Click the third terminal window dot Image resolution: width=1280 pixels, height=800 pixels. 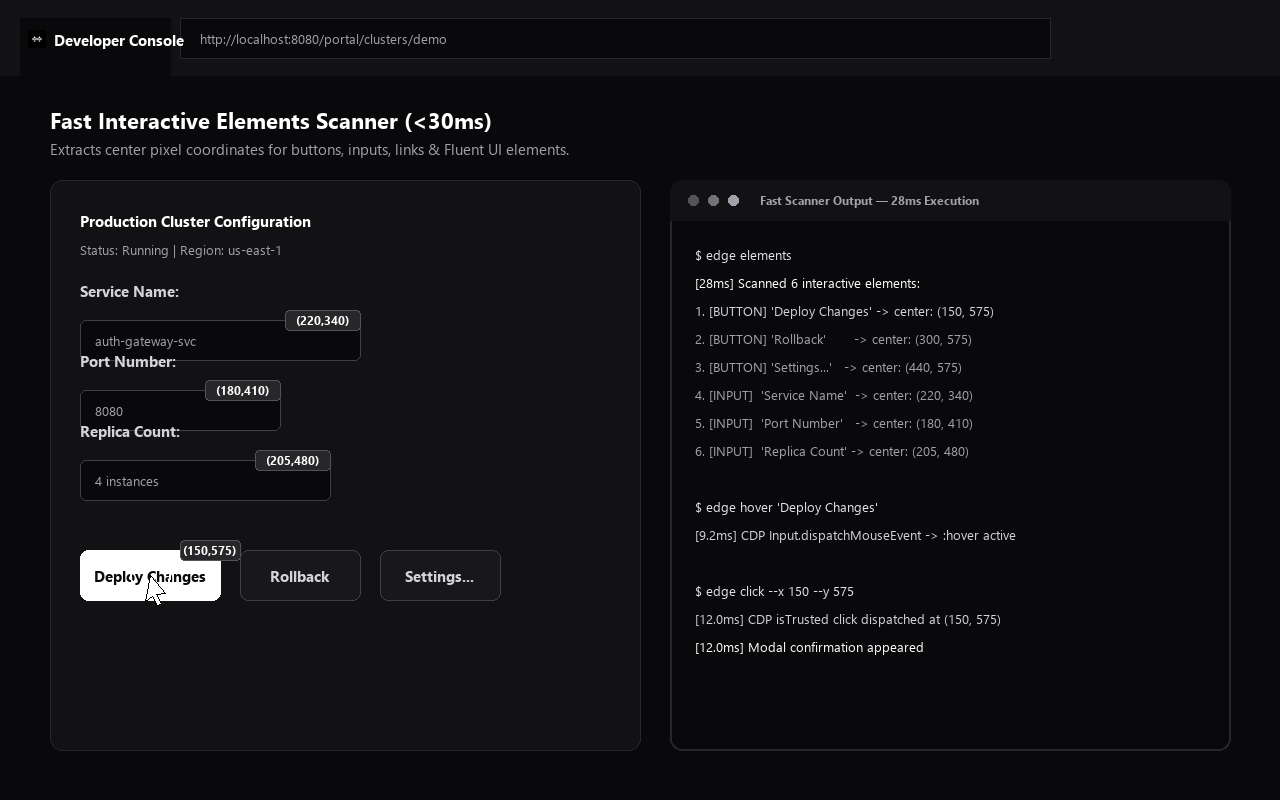pyautogui.click(x=733, y=201)
